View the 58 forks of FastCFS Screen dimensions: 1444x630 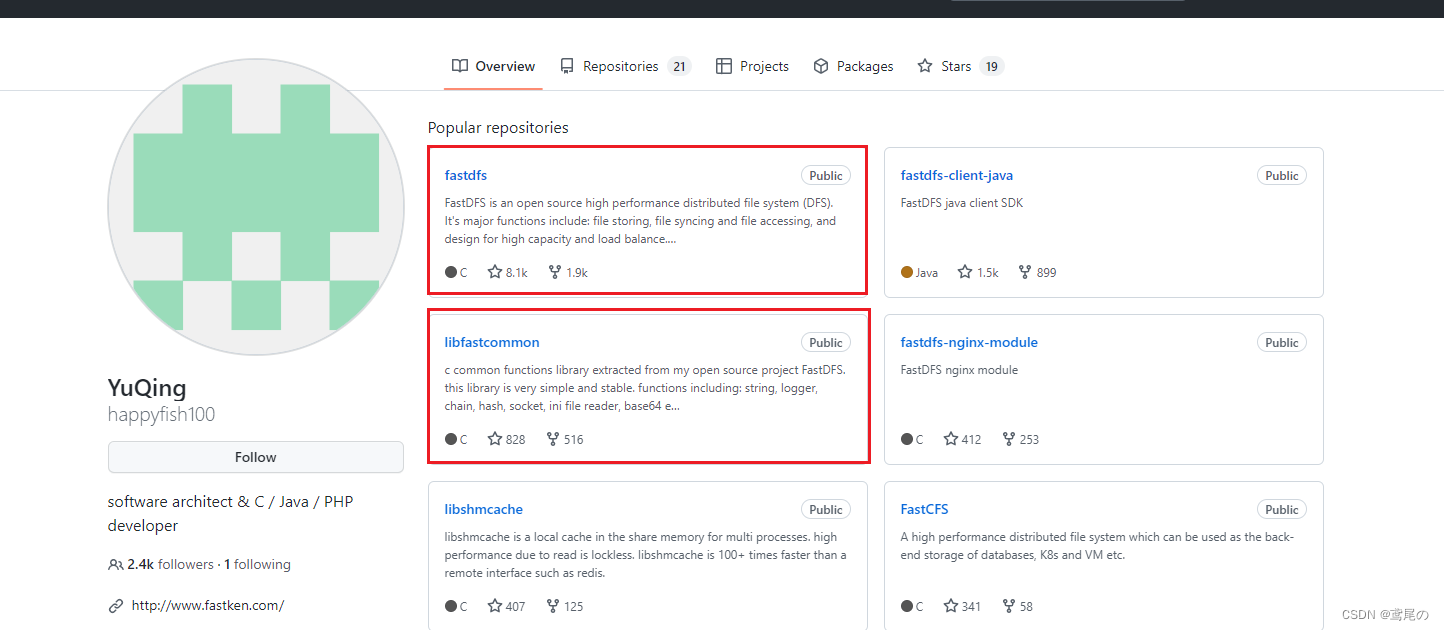(x=1018, y=606)
